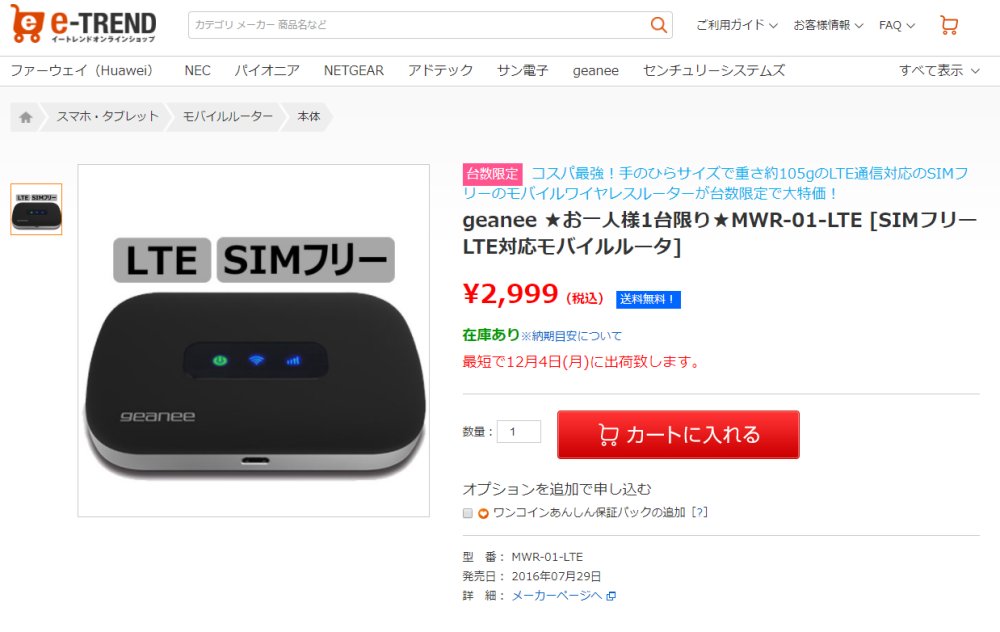Select the geanee maker tab

(596, 71)
